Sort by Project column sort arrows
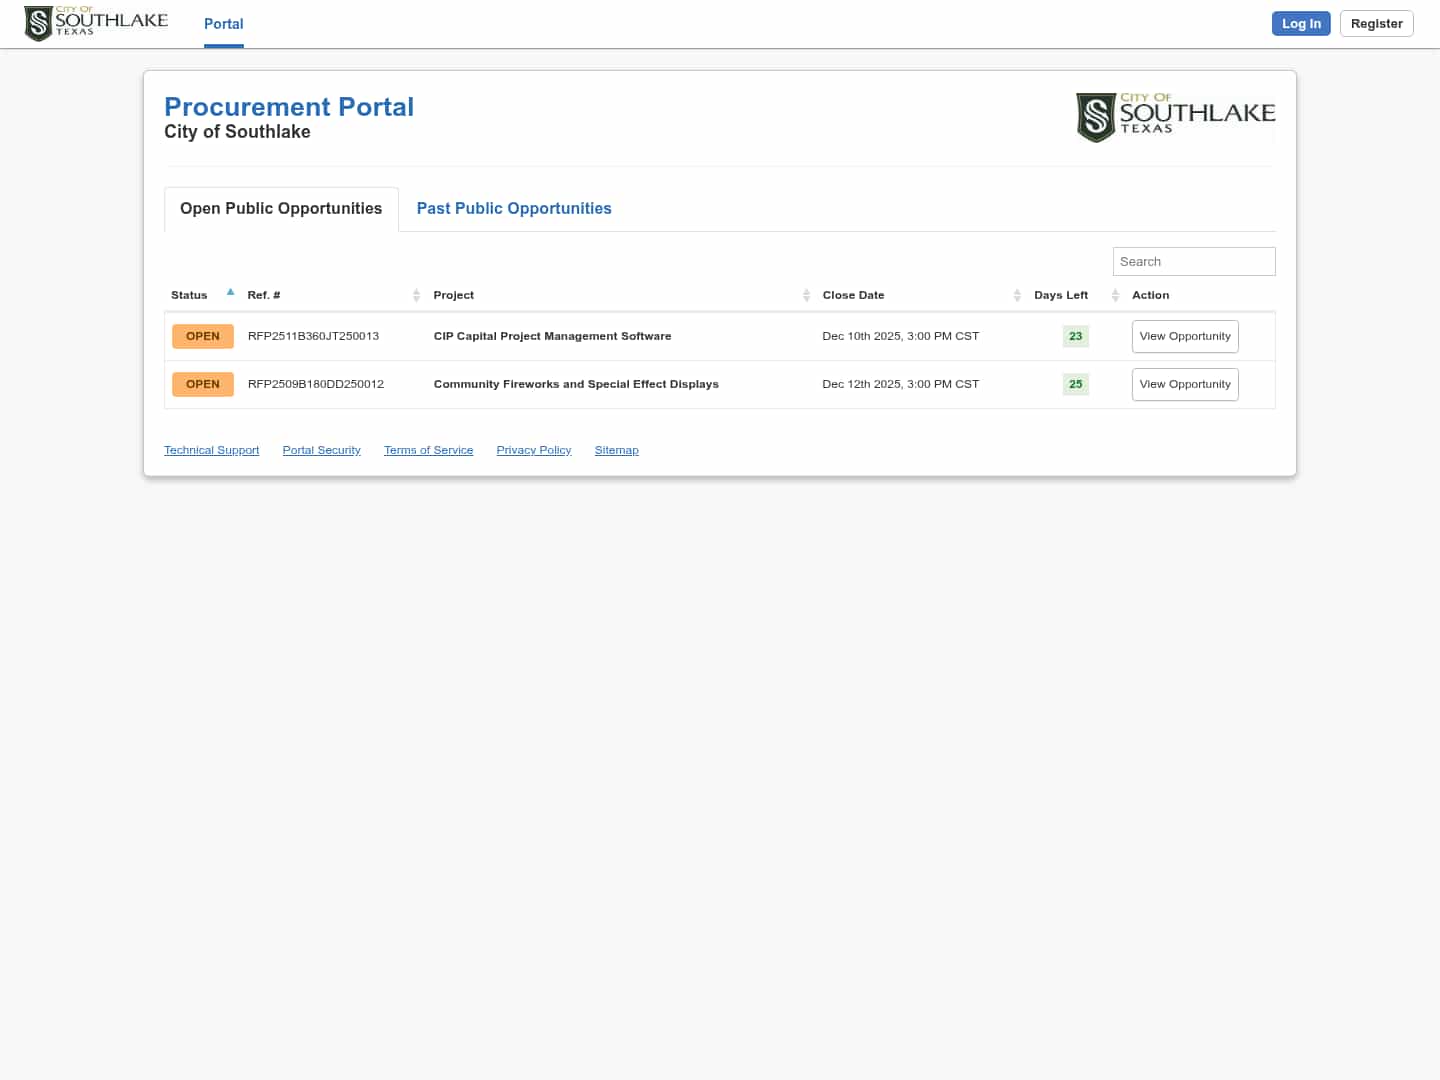The image size is (1440, 1080). 806,295
